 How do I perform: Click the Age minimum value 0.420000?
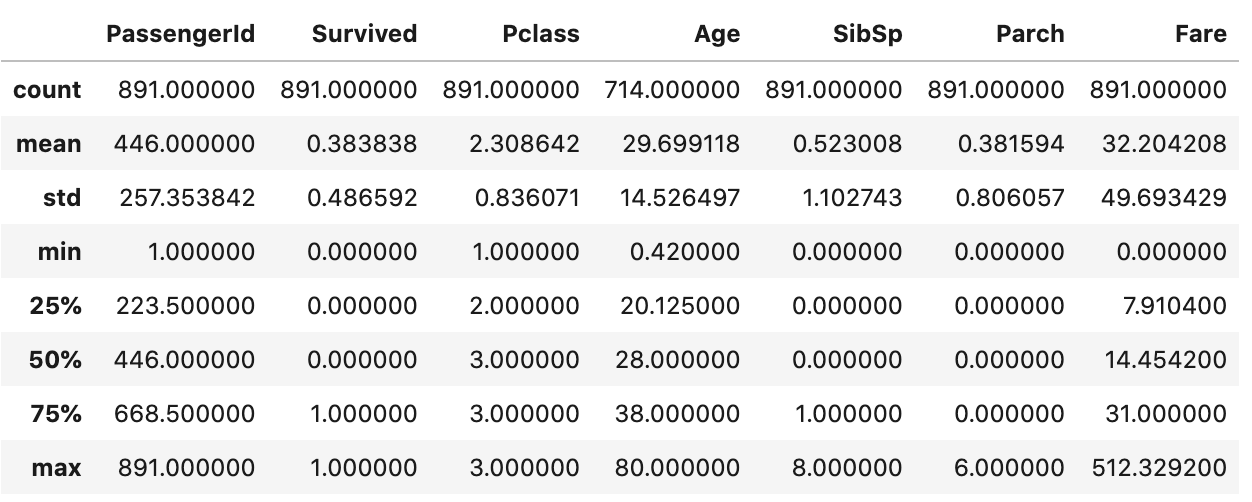click(685, 251)
